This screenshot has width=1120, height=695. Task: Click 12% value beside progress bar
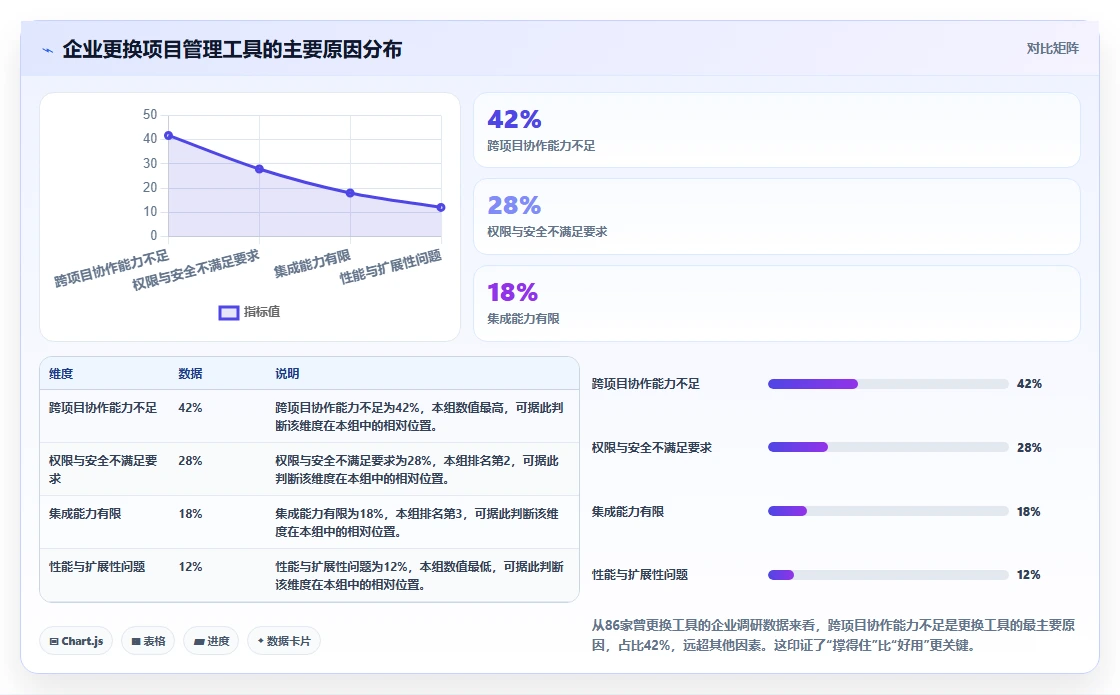click(x=1029, y=575)
